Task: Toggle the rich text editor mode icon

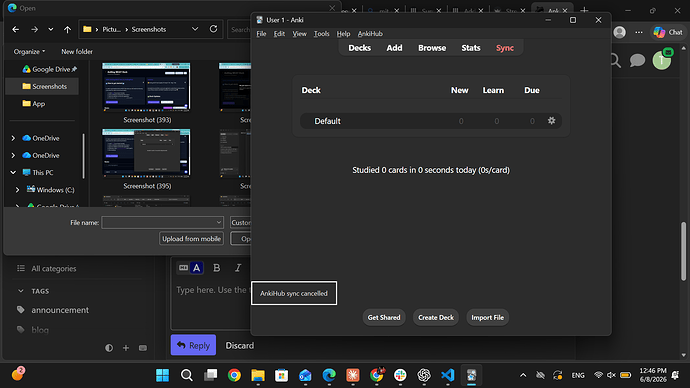Action: 184,267
